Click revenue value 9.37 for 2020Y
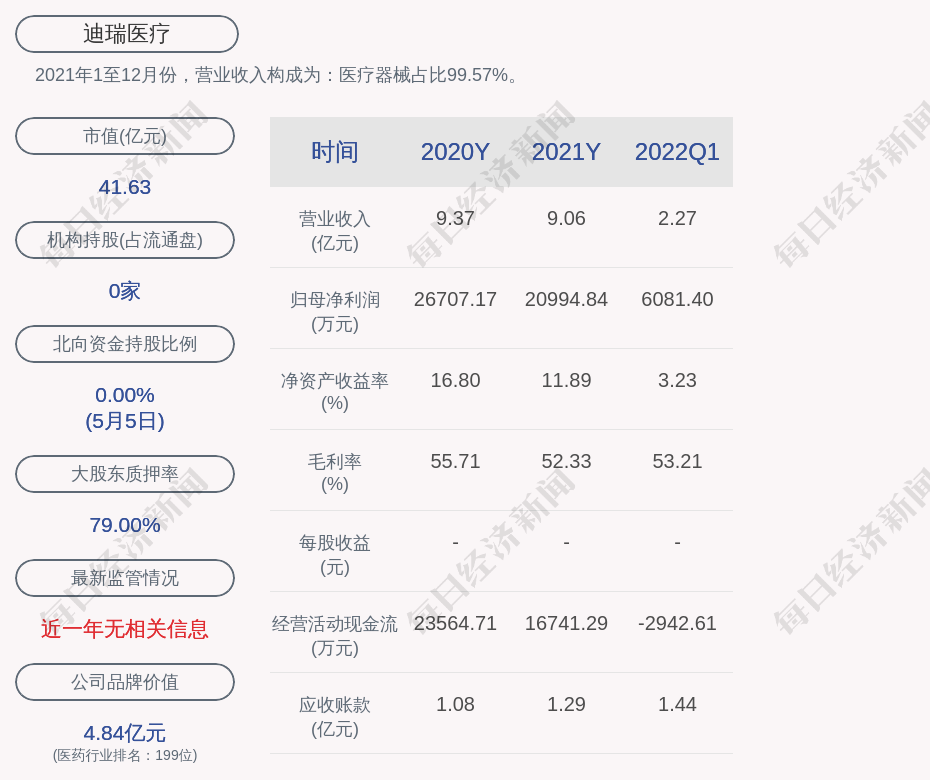This screenshot has width=930, height=780. tap(455, 218)
